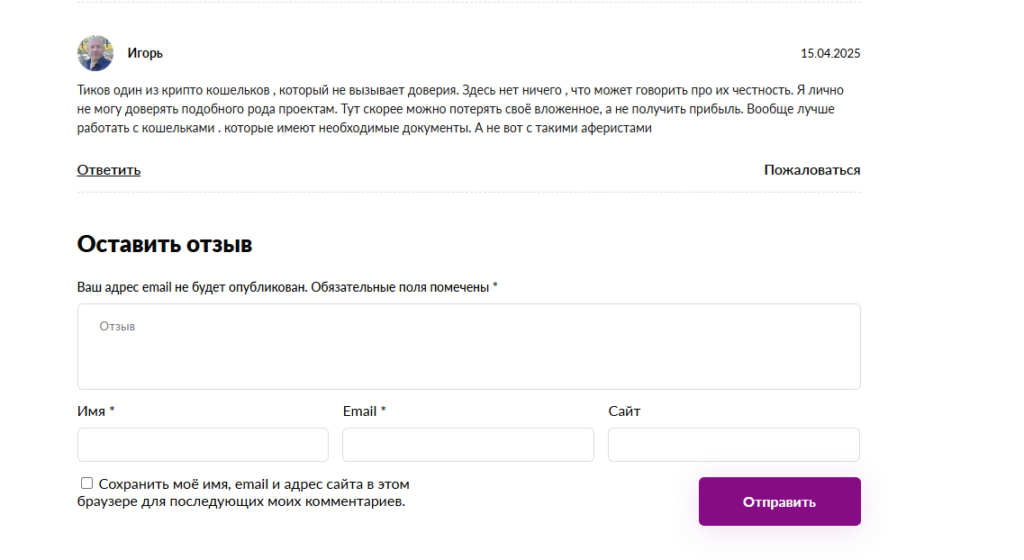Click the required-field asterisk after помечены
Viewport: 1024px width, 560px height.
coord(495,287)
